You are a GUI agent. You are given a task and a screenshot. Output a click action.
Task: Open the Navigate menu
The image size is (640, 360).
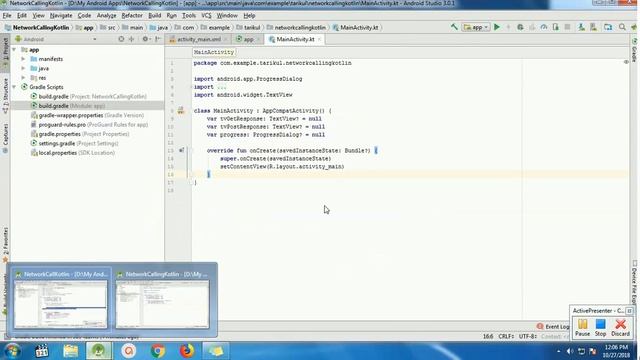coord(61,16)
